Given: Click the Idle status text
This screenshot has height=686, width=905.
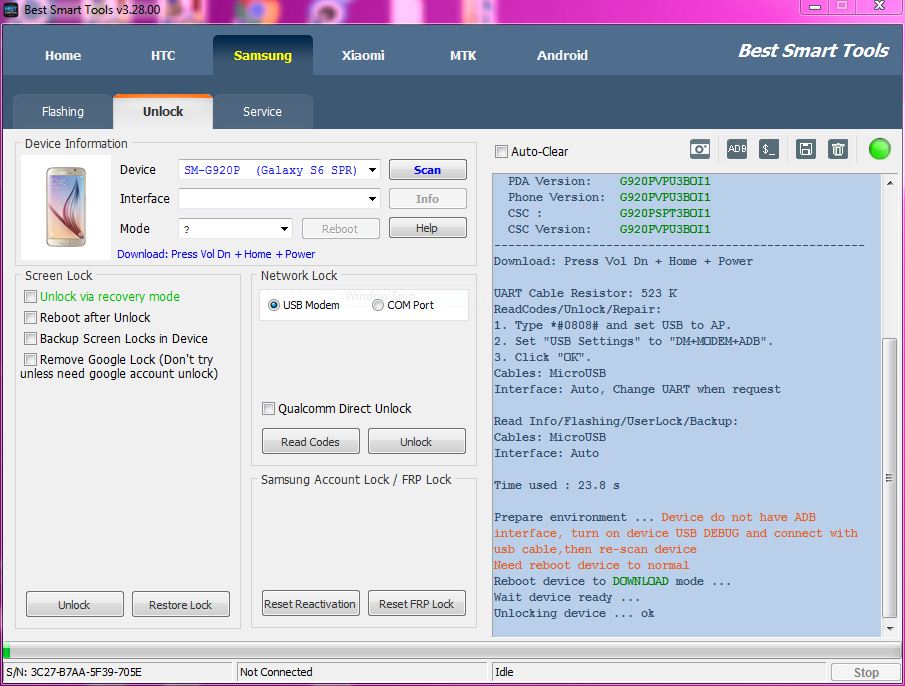Looking at the screenshot, I should point(504,672).
